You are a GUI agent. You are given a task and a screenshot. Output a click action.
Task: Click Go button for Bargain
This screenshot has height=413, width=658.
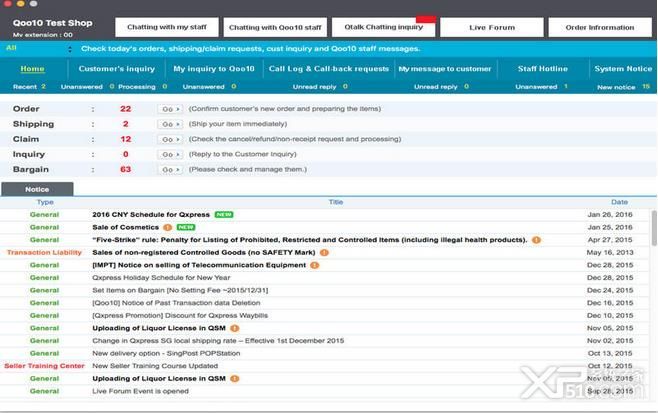[170, 170]
